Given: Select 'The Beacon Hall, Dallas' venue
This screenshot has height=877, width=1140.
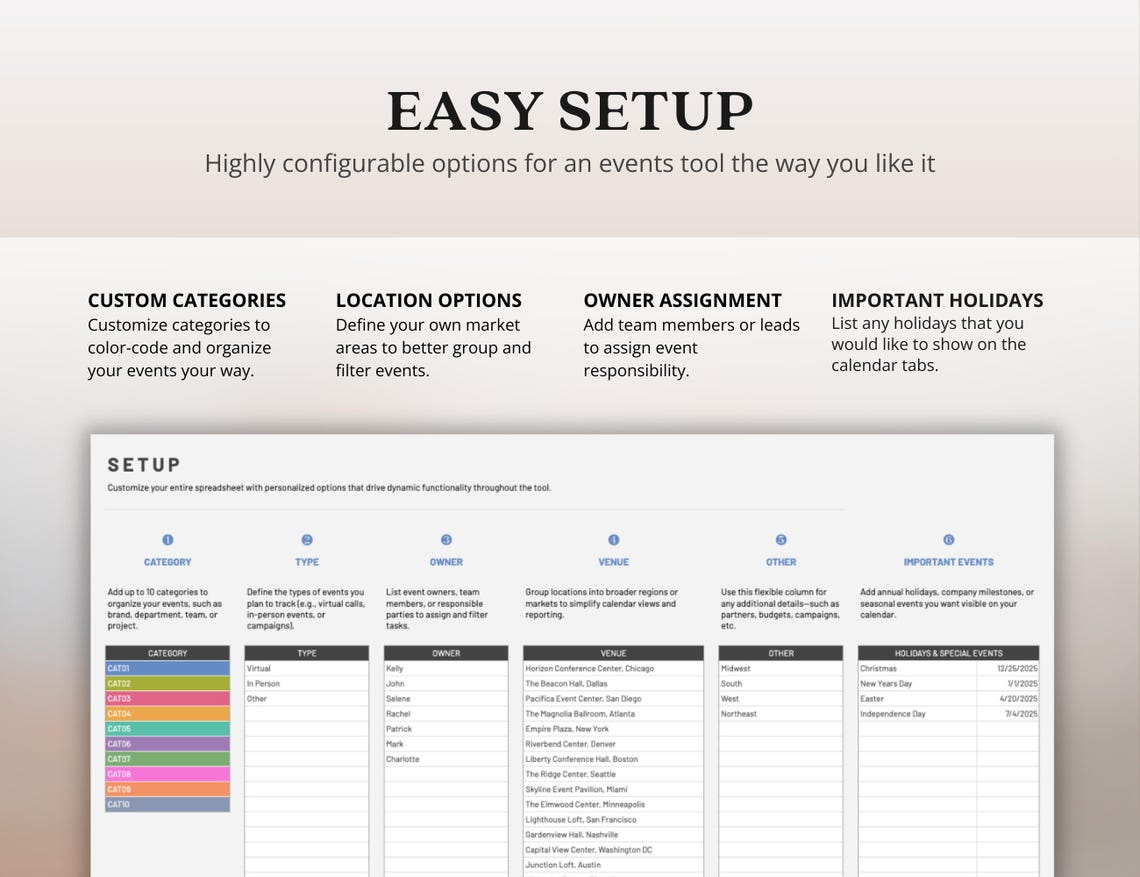Looking at the screenshot, I should pyautogui.click(x=614, y=684).
